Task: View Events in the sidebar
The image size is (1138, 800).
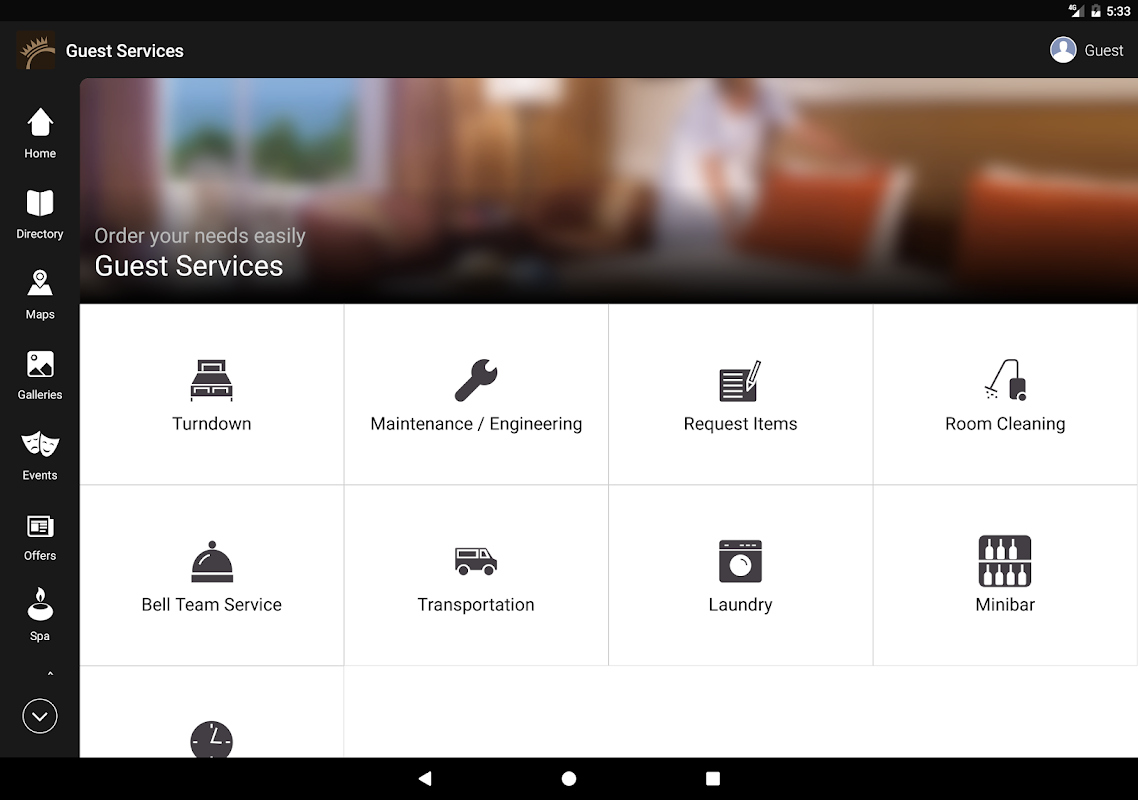Action: tap(40, 456)
